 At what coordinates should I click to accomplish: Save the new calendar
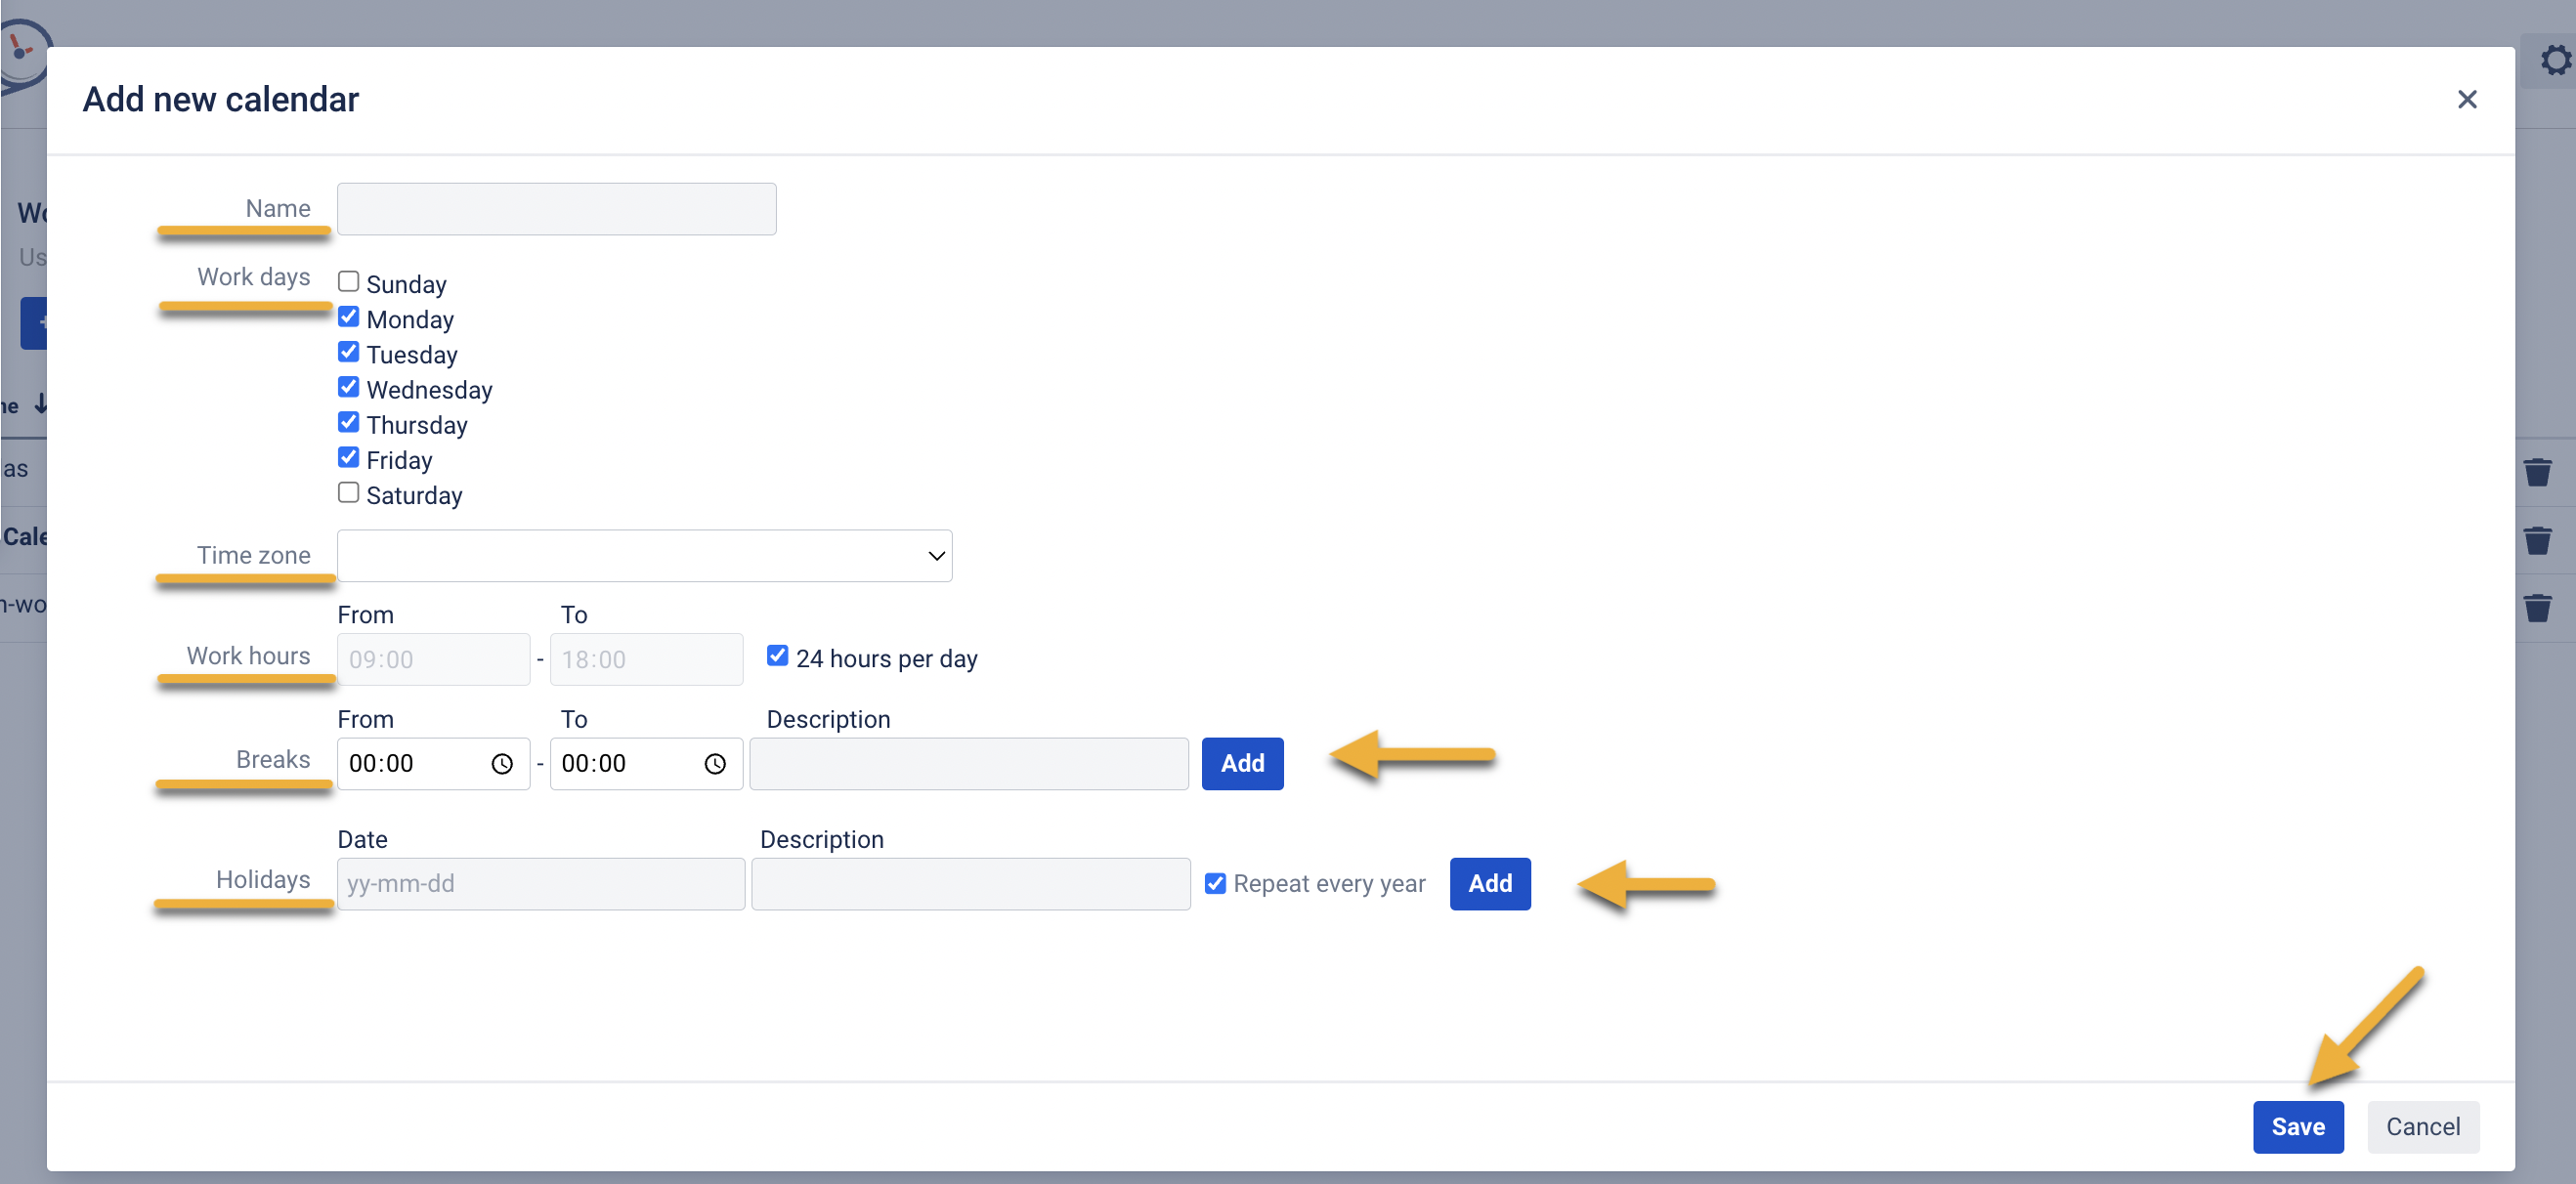coord(2297,1127)
